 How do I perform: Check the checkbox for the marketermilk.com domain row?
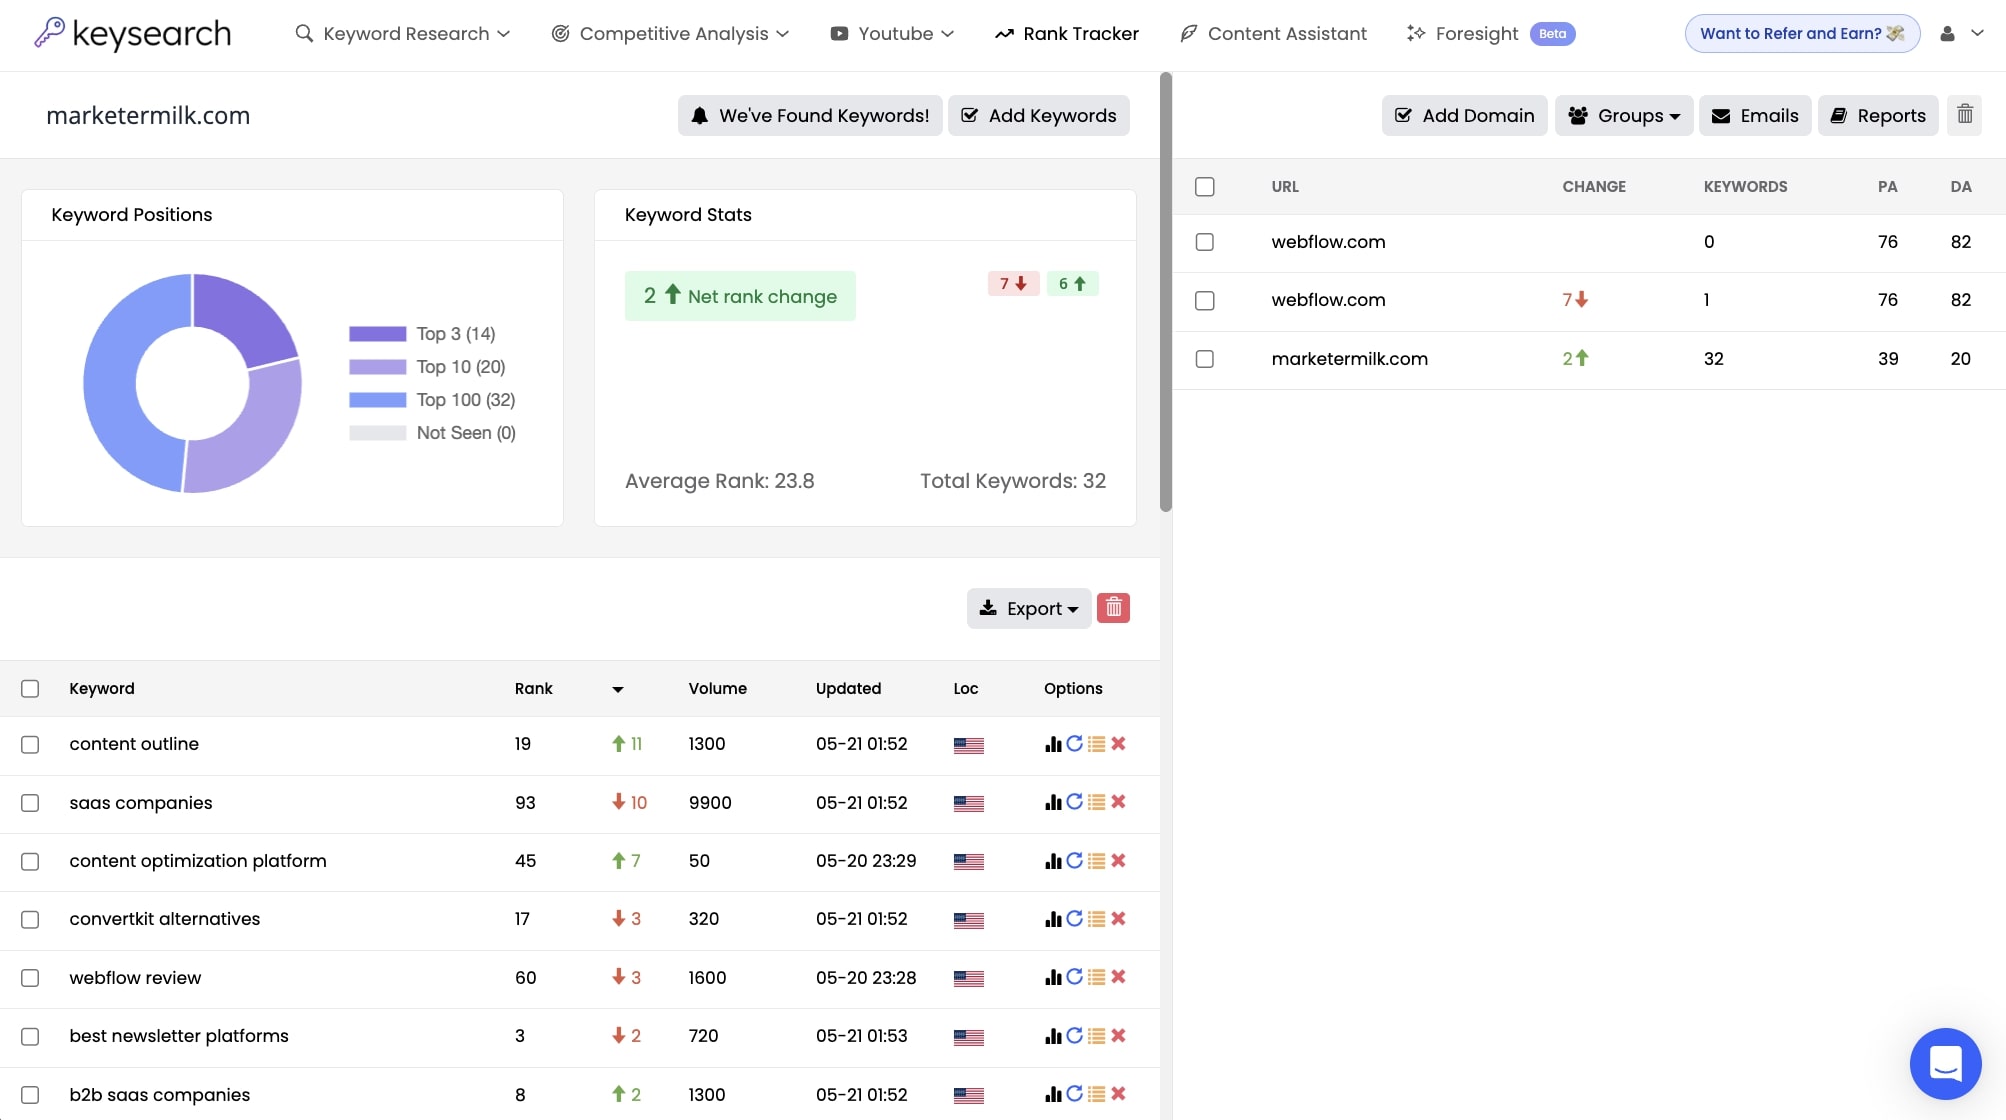(x=1204, y=359)
